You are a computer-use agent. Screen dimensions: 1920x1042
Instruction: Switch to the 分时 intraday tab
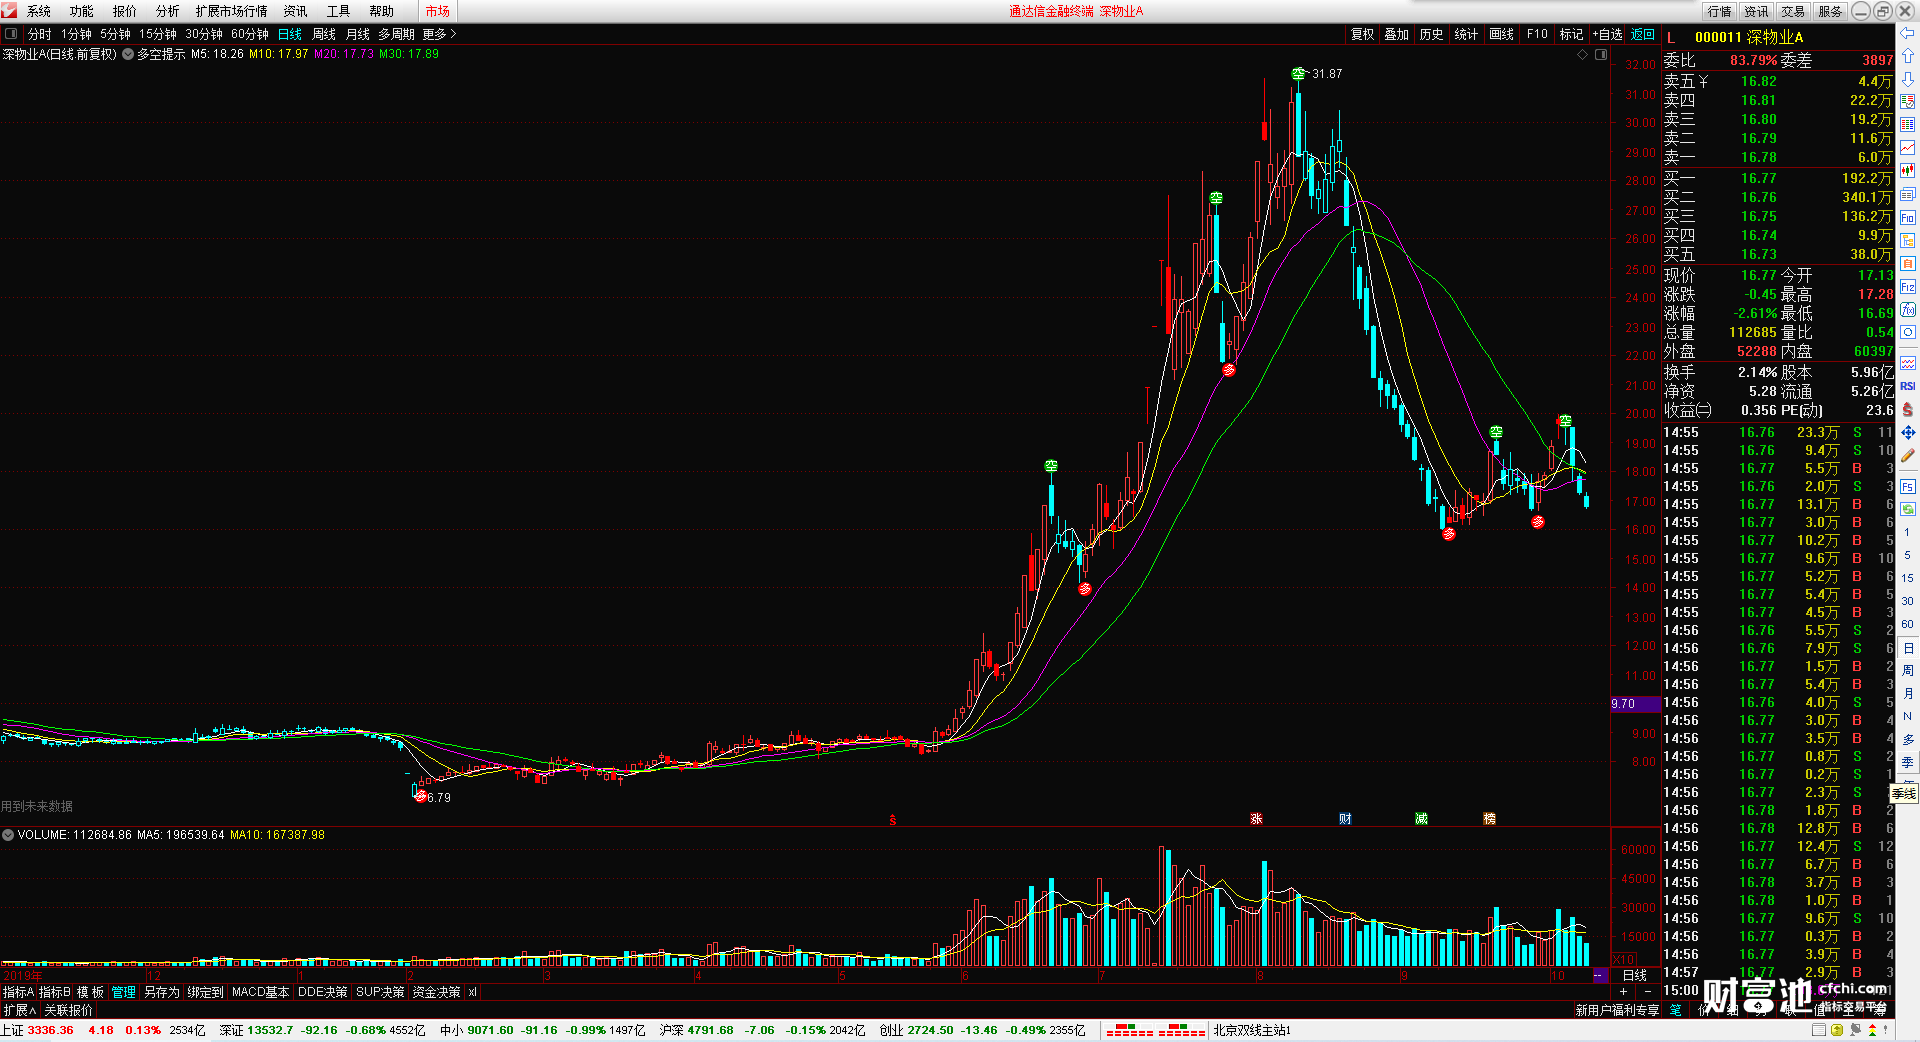(40, 34)
